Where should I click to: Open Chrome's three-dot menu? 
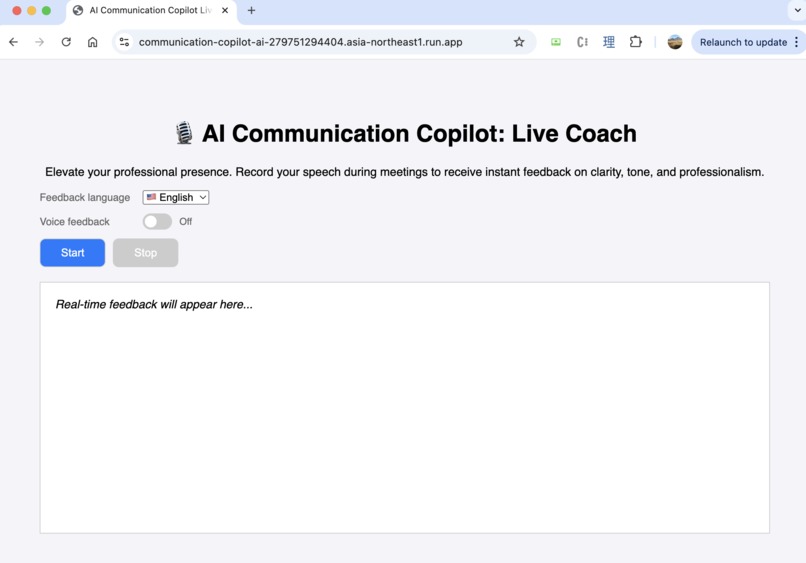796,42
